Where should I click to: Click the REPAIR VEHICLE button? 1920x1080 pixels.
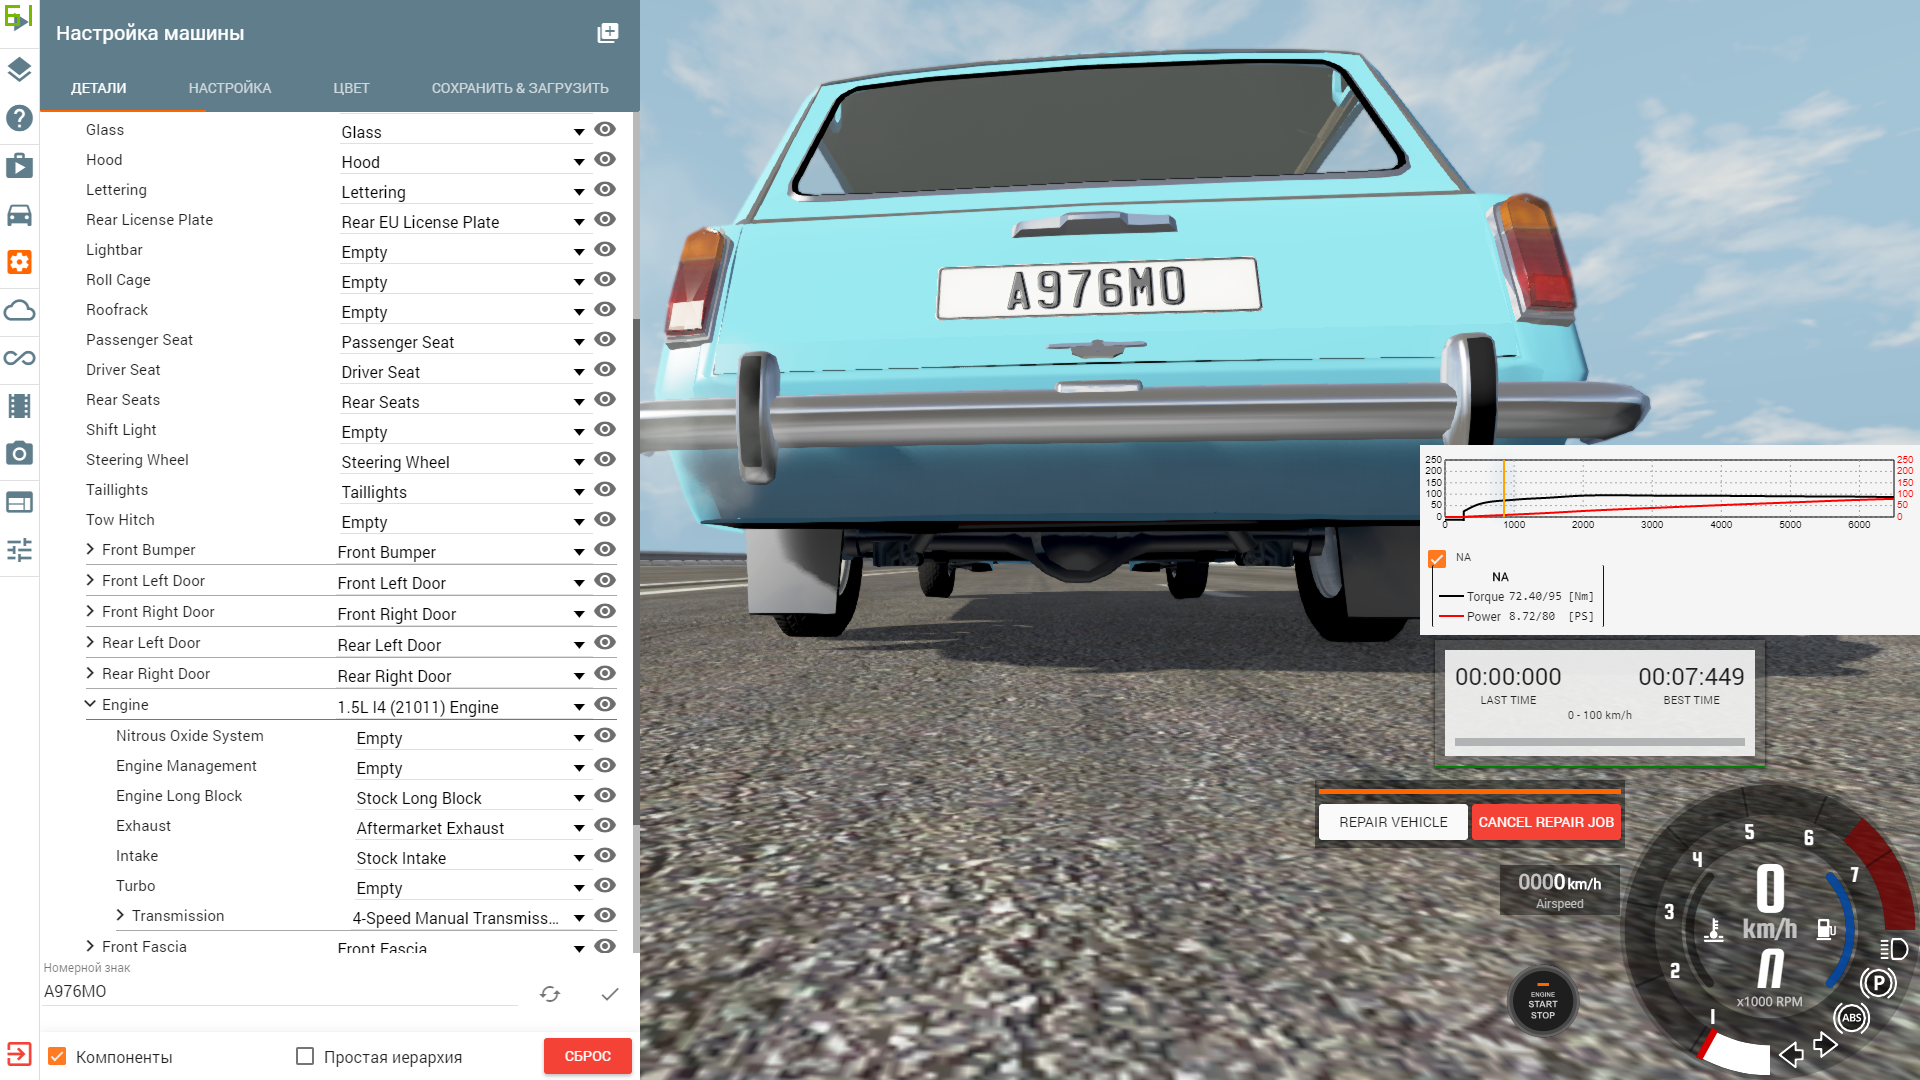1393,822
